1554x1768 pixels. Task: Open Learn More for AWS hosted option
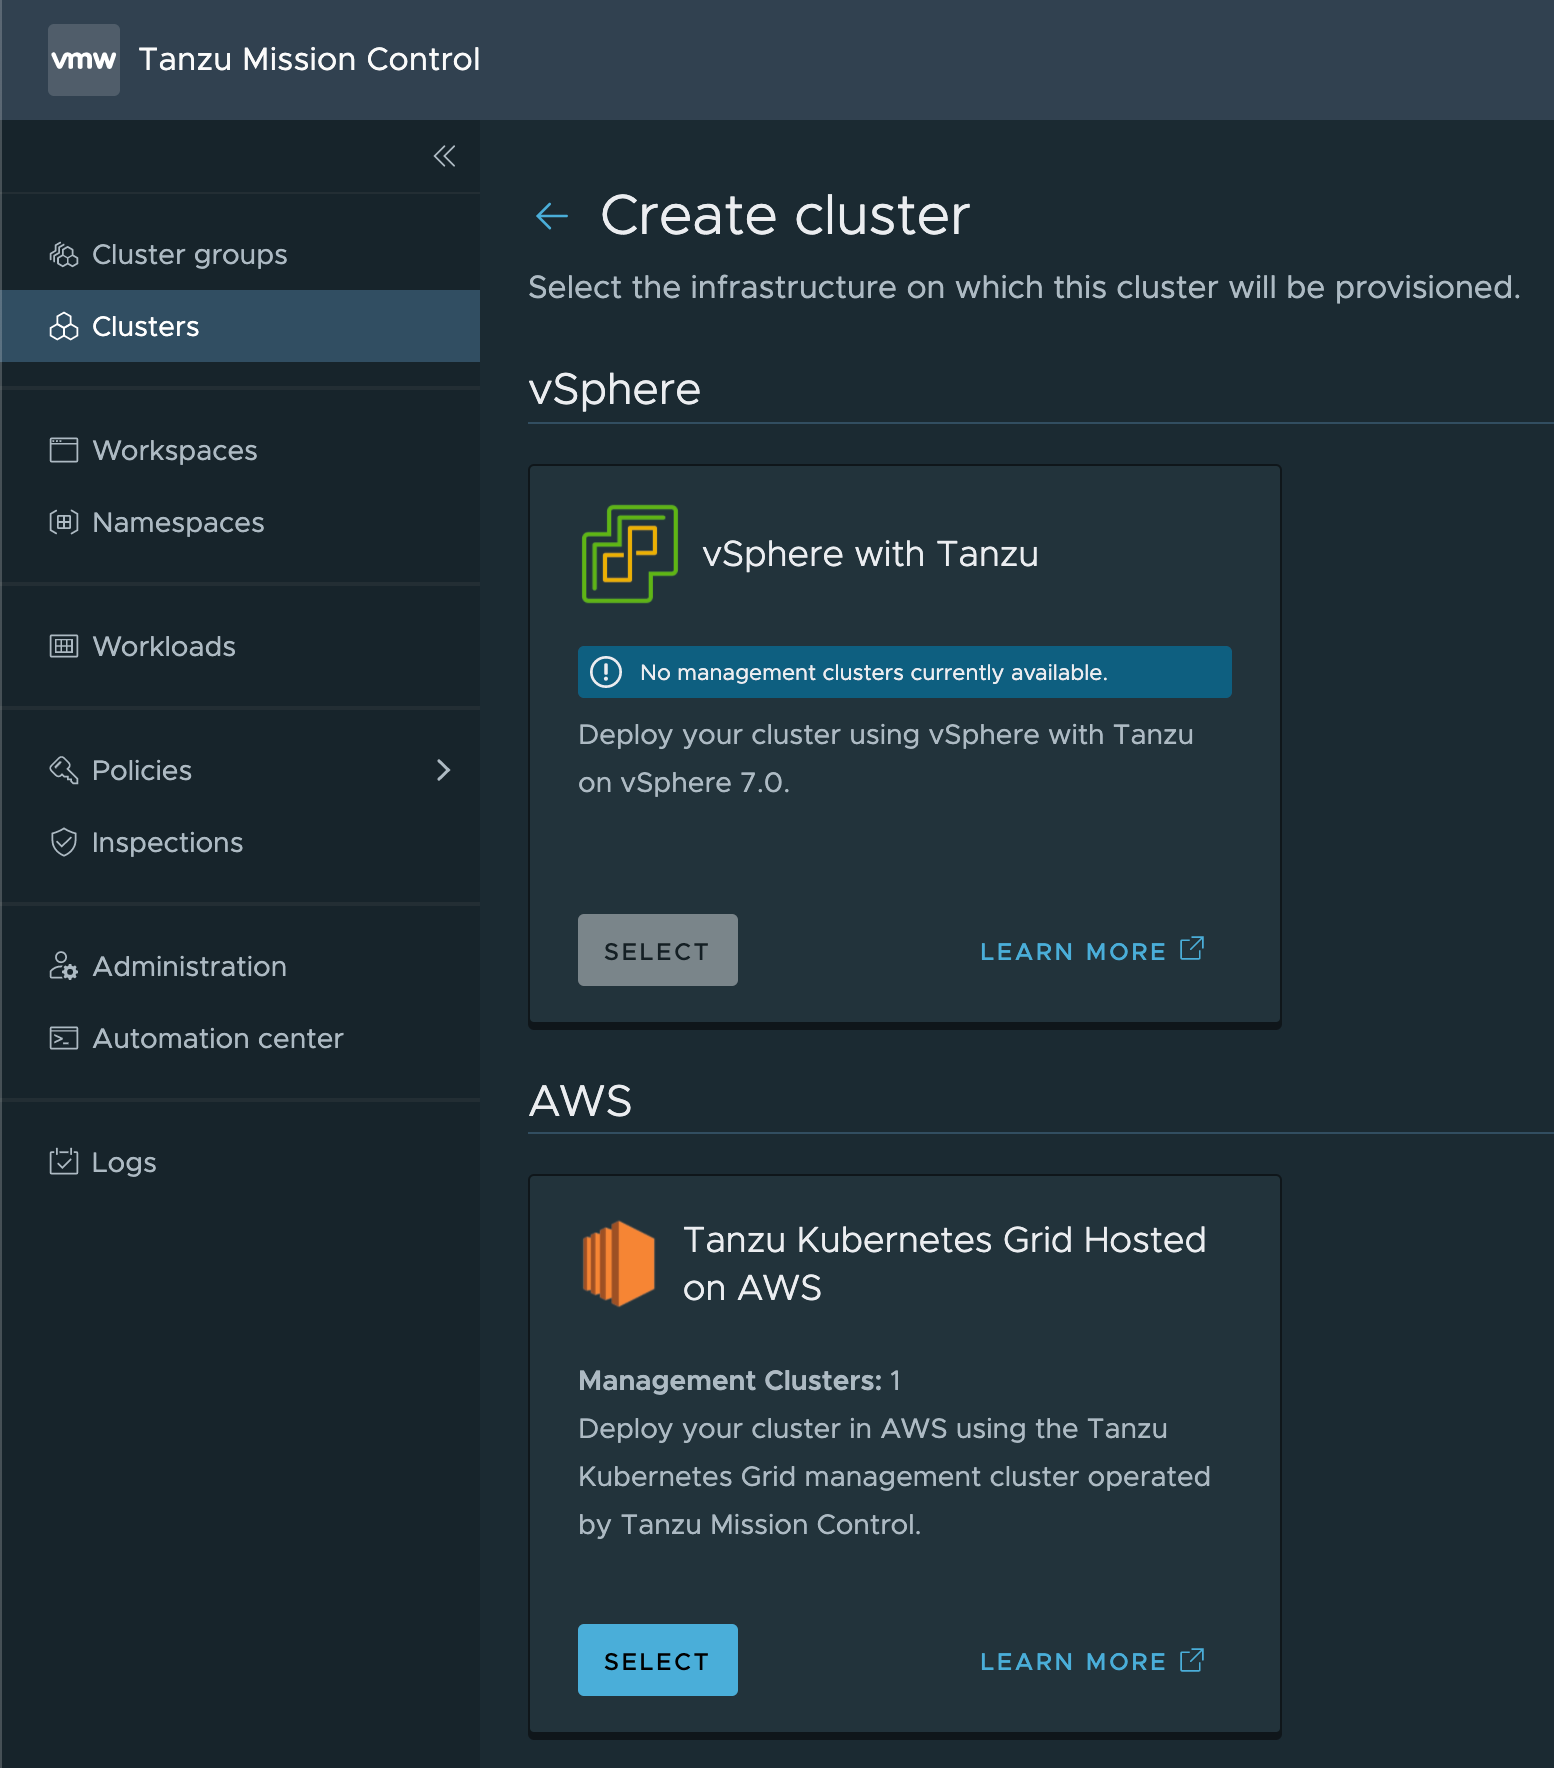tap(1092, 1661)
